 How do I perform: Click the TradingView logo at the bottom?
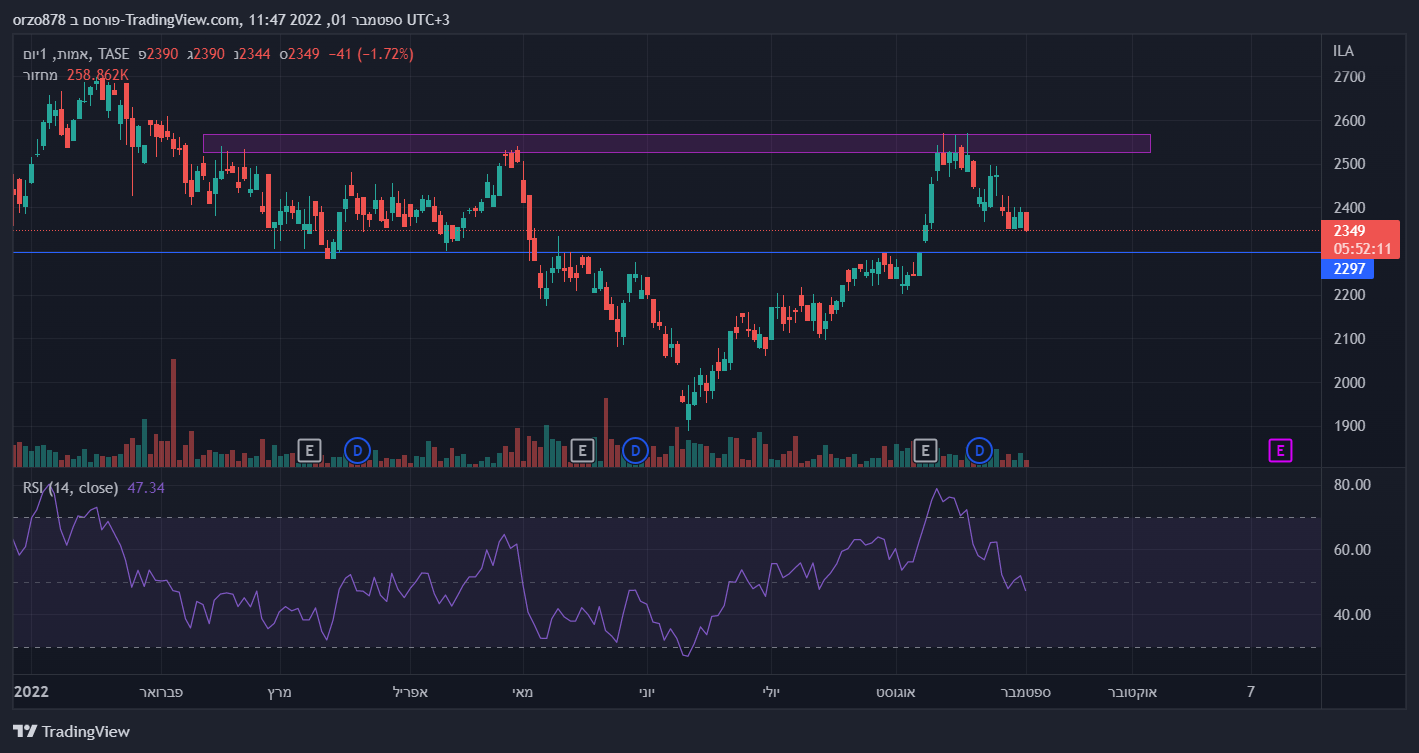tap(71, 731)
